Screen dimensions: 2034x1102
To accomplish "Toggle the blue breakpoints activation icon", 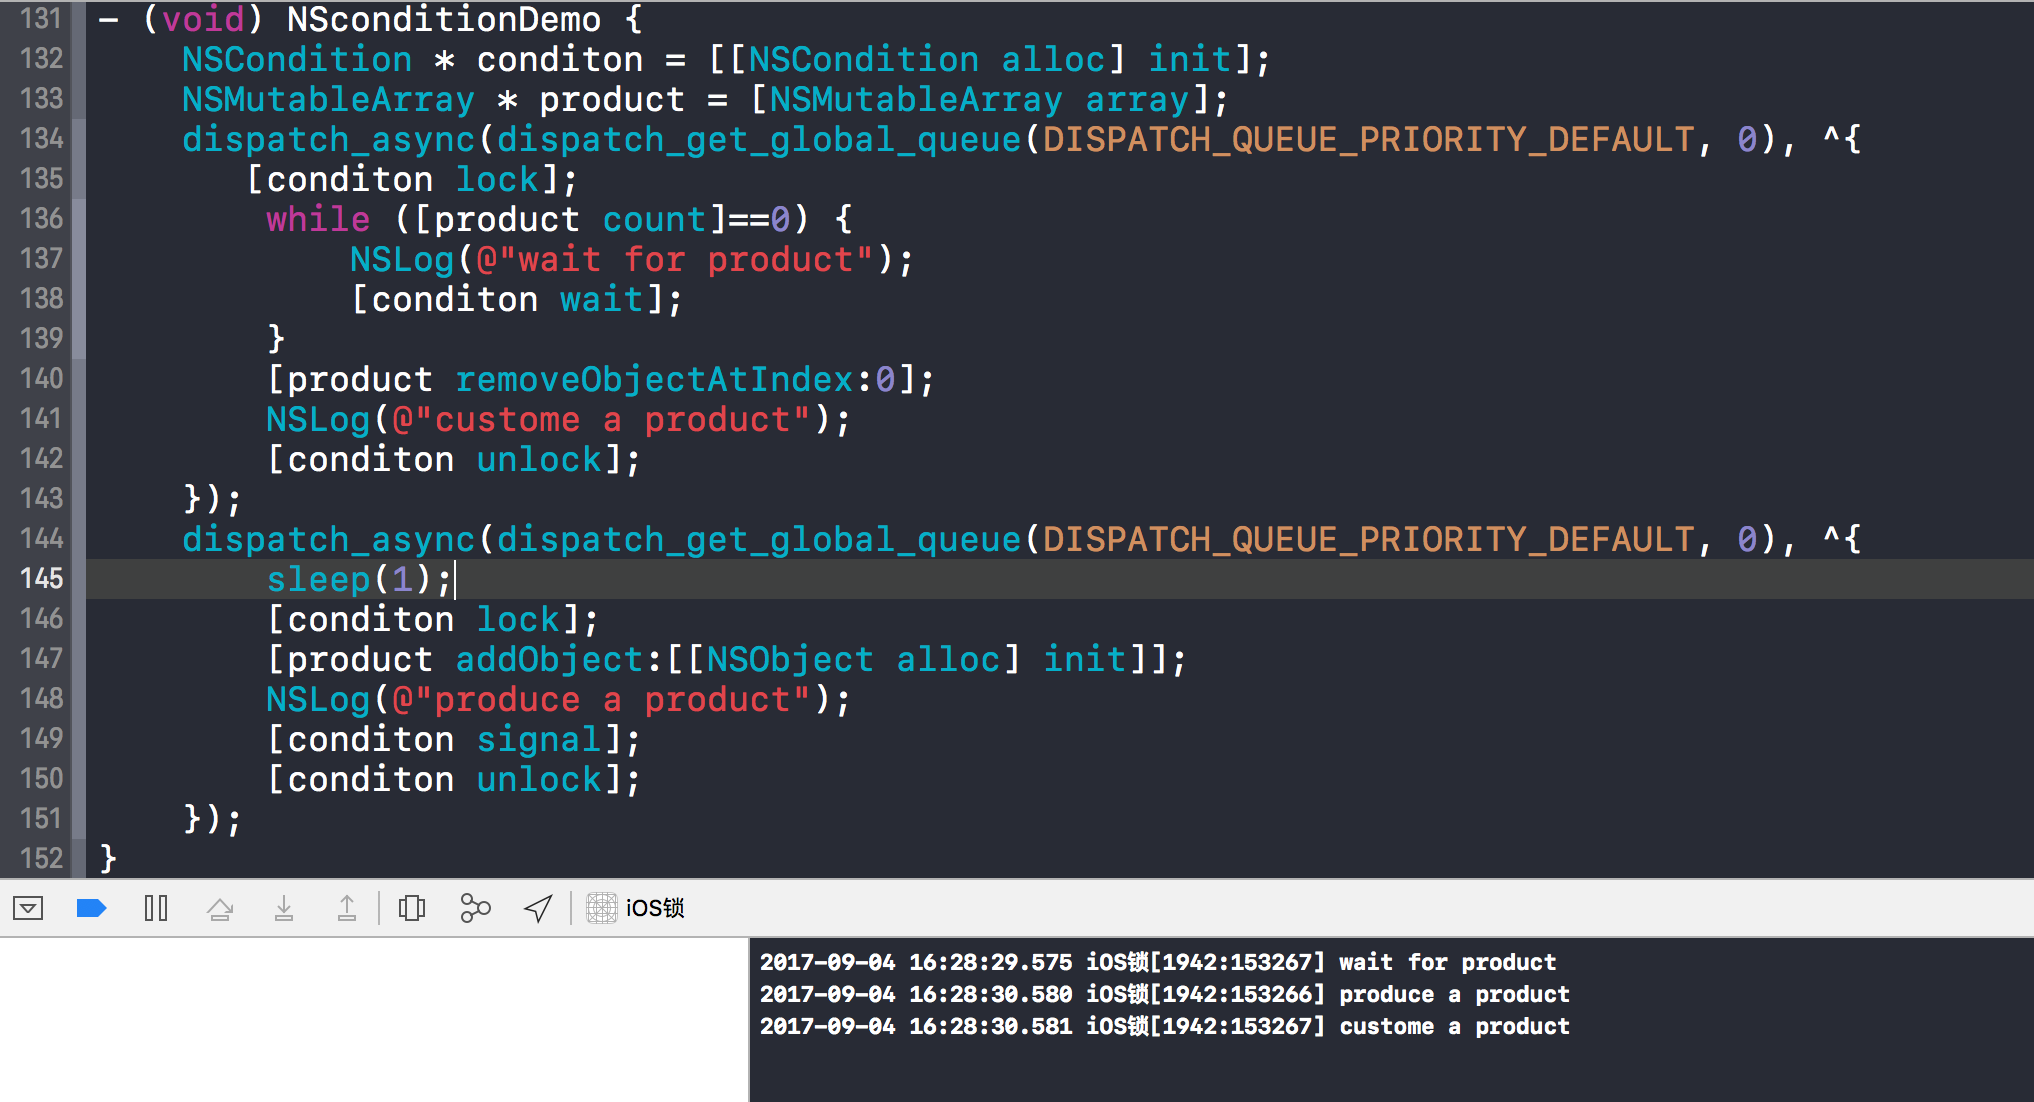I will [91, 908].
